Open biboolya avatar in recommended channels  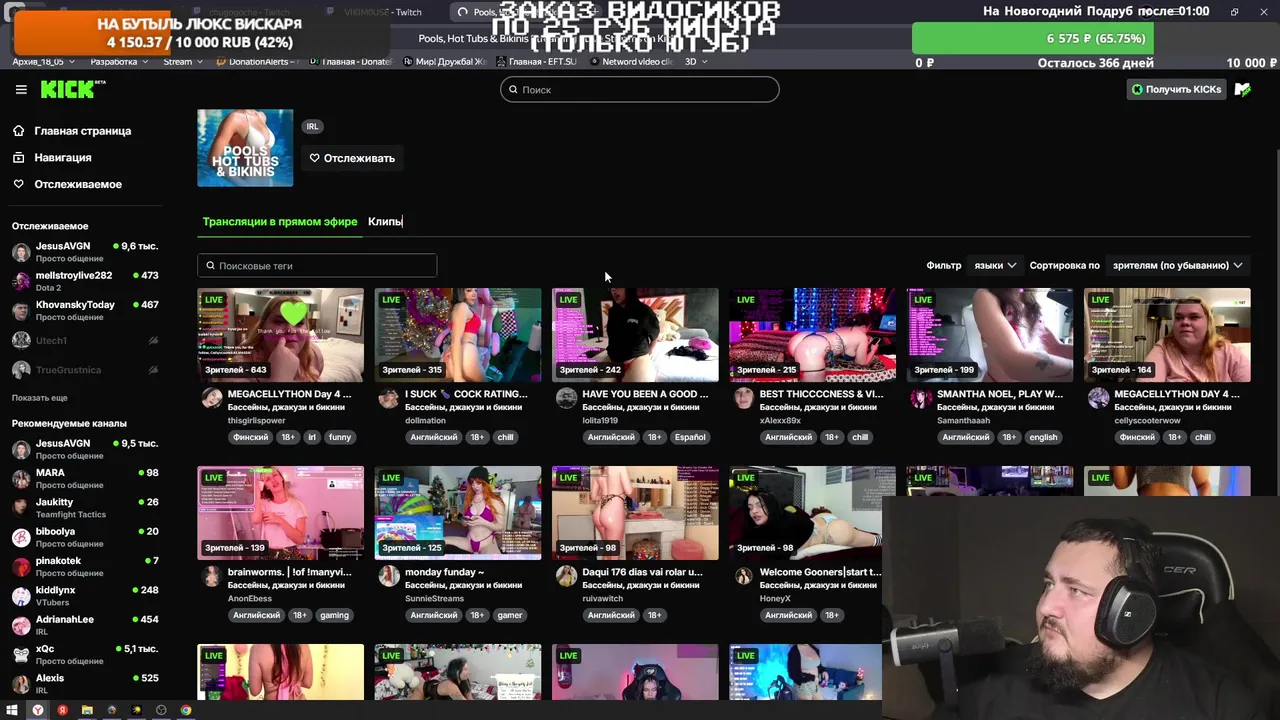click(21, 537)
